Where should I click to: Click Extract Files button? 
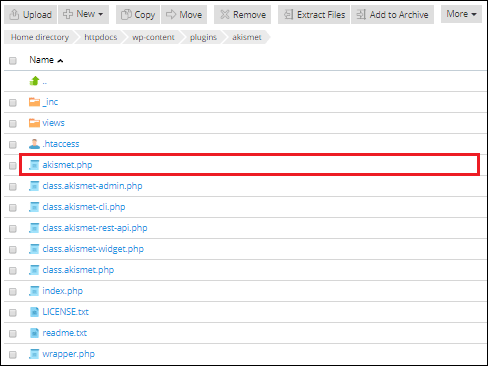coord(314,15)
